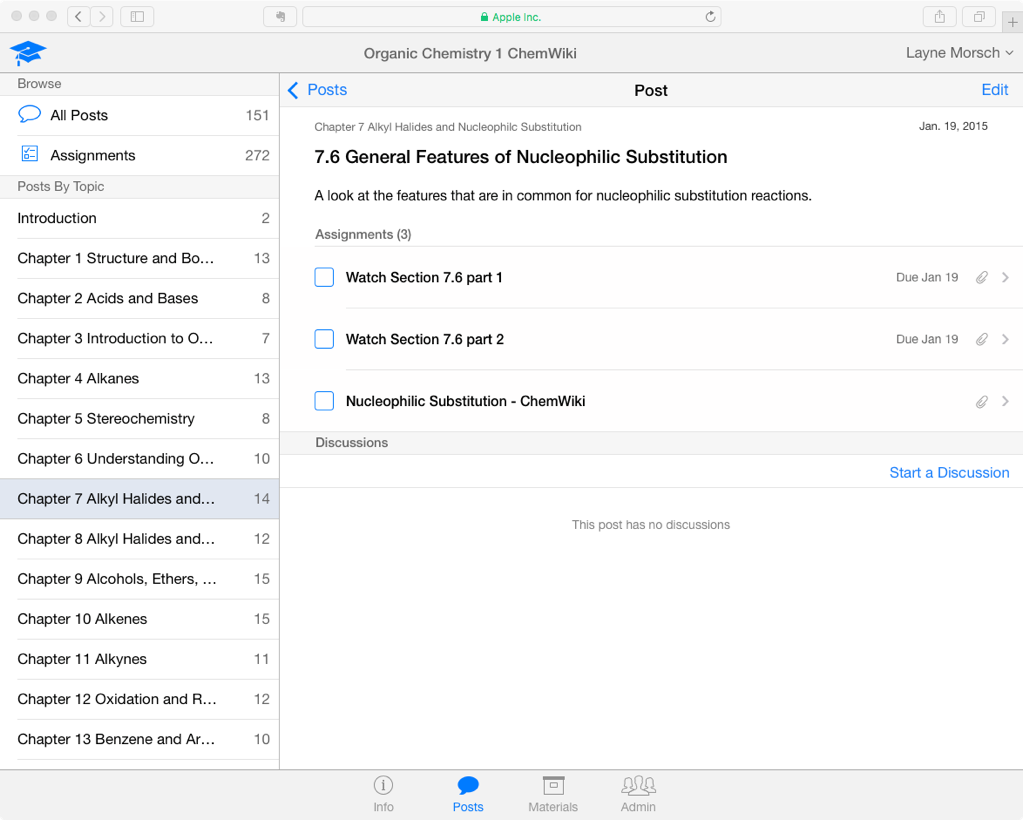Viewport: 1023px width, 820px height.
Task: Click the Safari share icon
Action: (939, 16)
